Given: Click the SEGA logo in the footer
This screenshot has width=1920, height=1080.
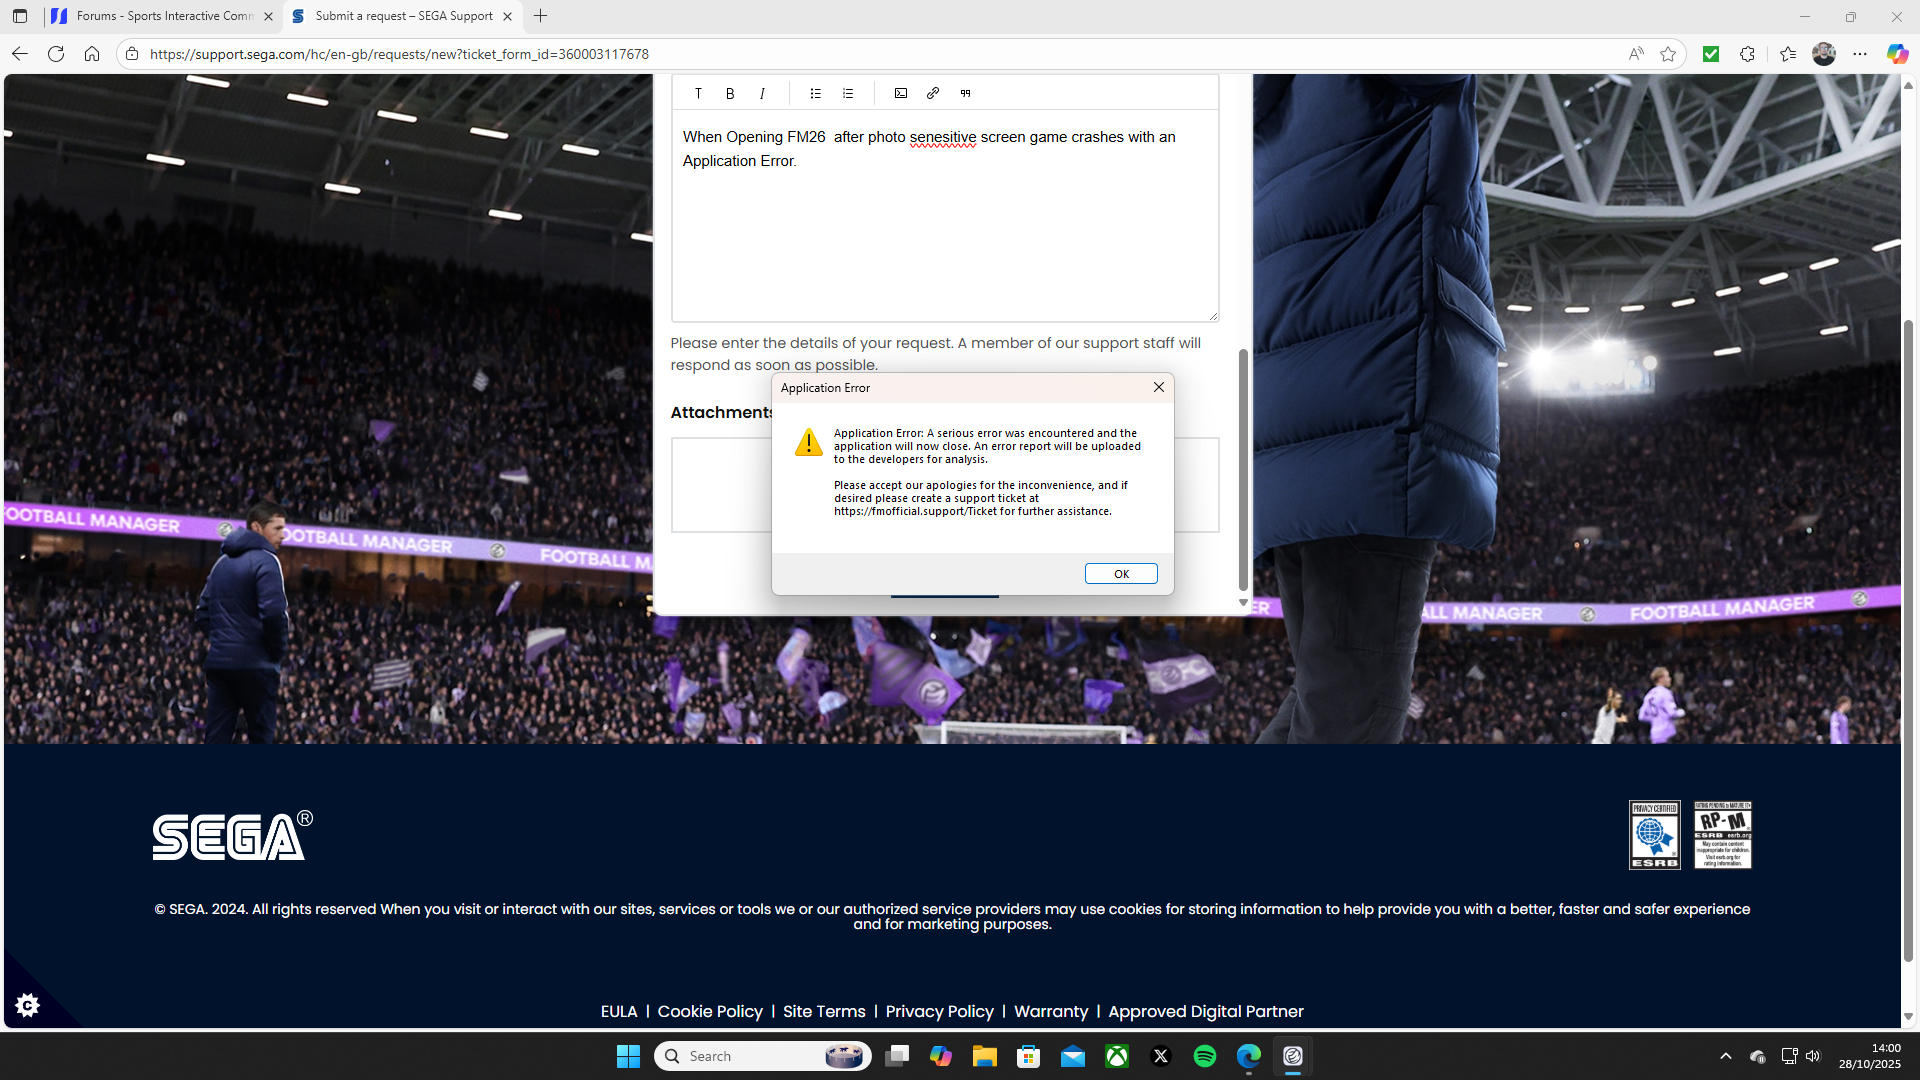Looking at the screenshot, I should pos(233,835).
